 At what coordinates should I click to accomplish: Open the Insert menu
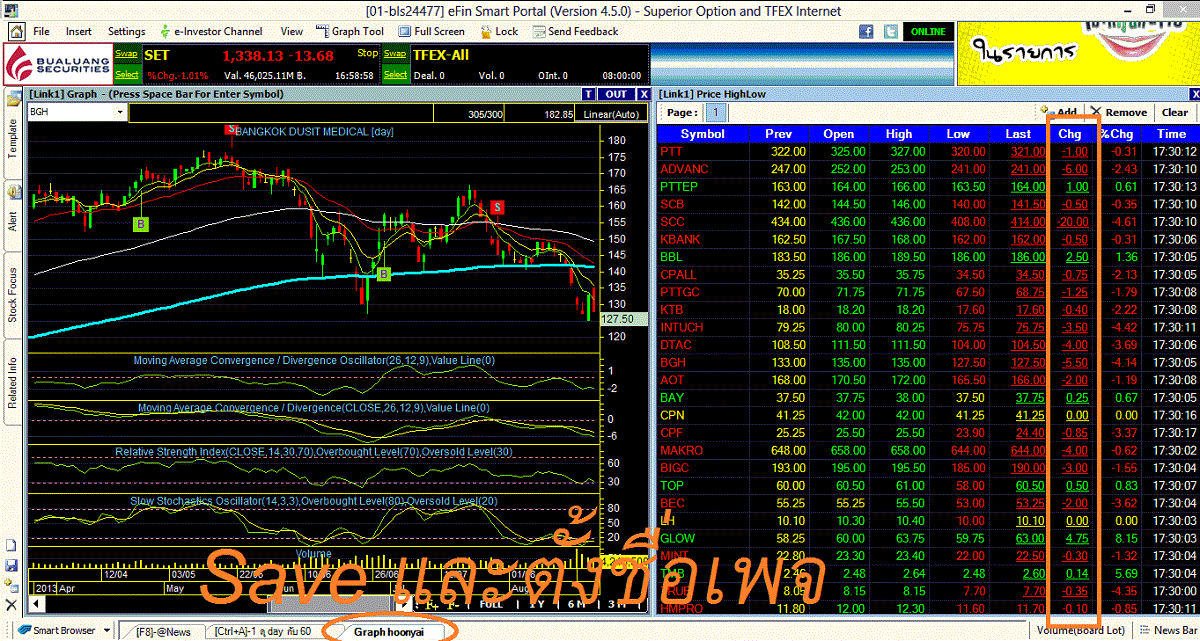click(x=79, y=32)
